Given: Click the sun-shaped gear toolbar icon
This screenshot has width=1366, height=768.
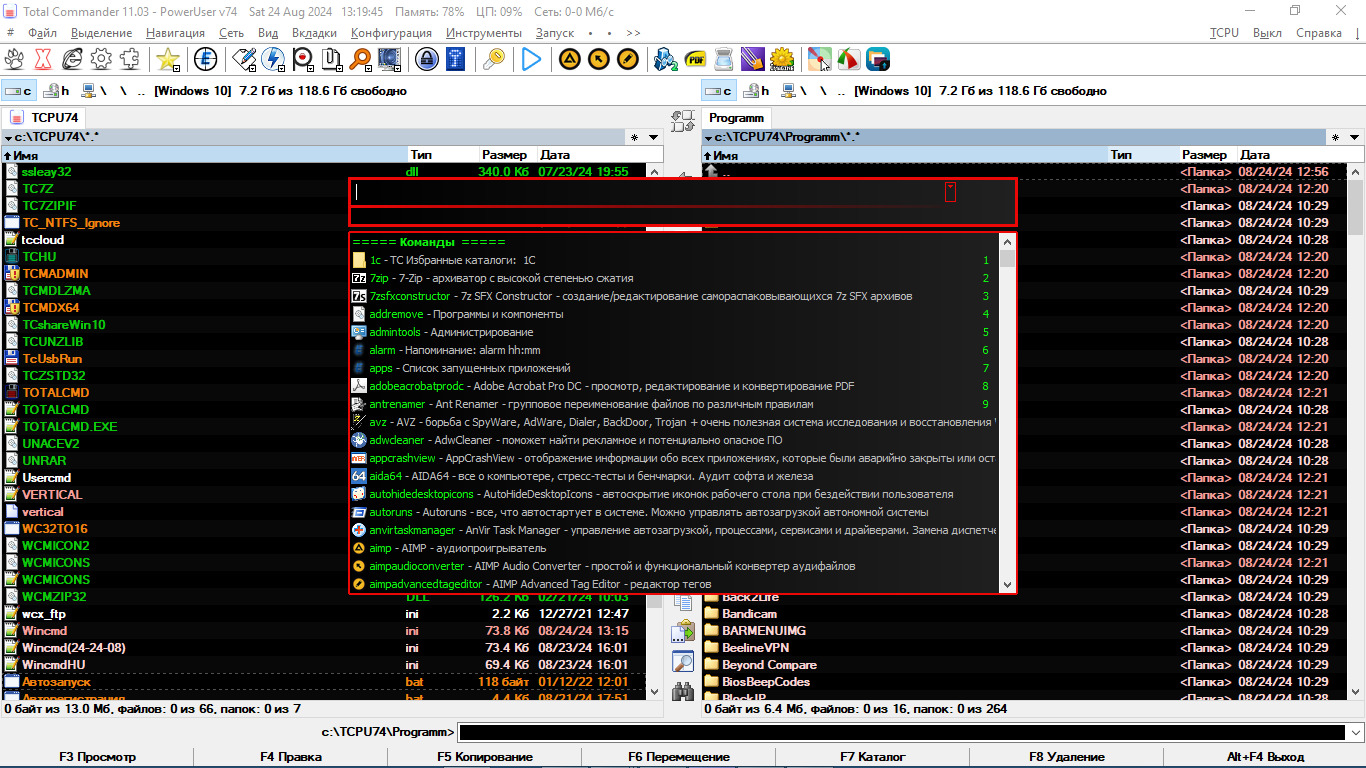Looking at the screenshot, I should (x=781, y=59).
